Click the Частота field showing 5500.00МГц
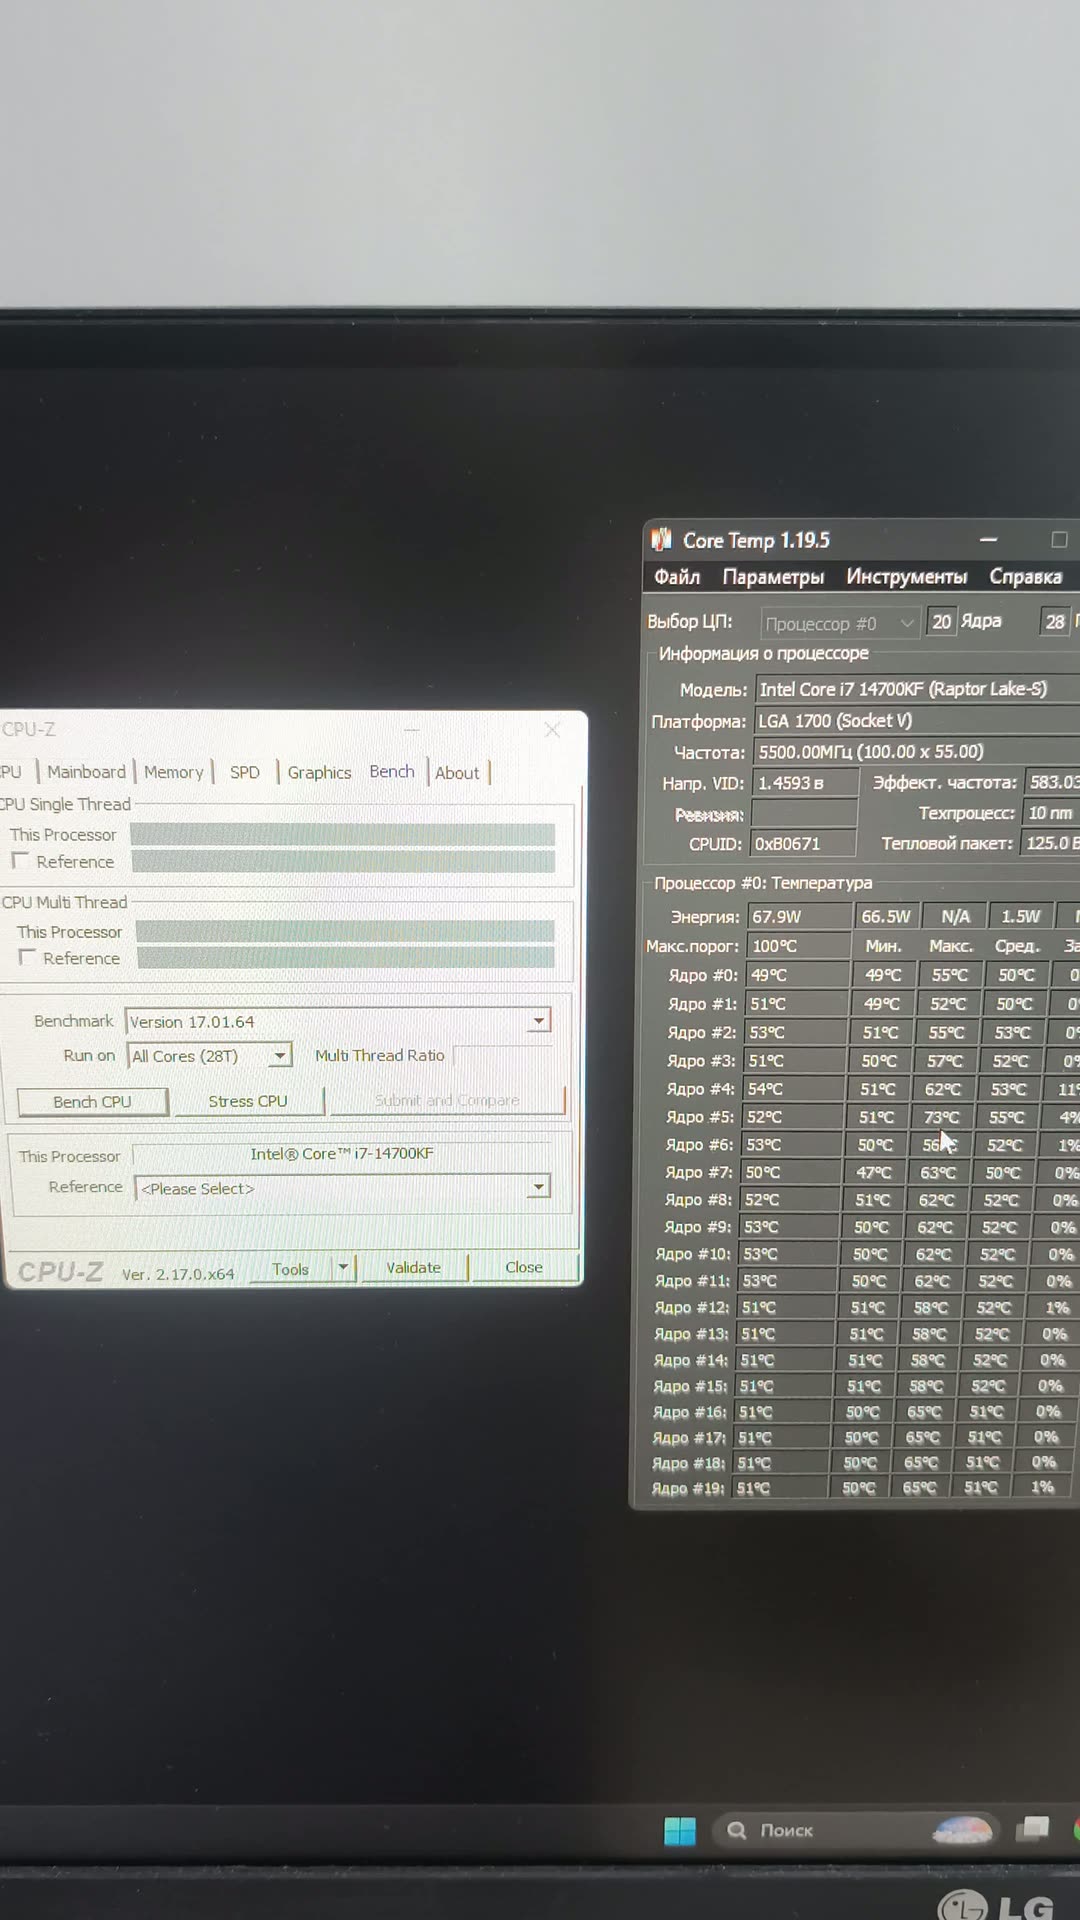This screenshot has width=1080, height=1920. tap(917, 752)
